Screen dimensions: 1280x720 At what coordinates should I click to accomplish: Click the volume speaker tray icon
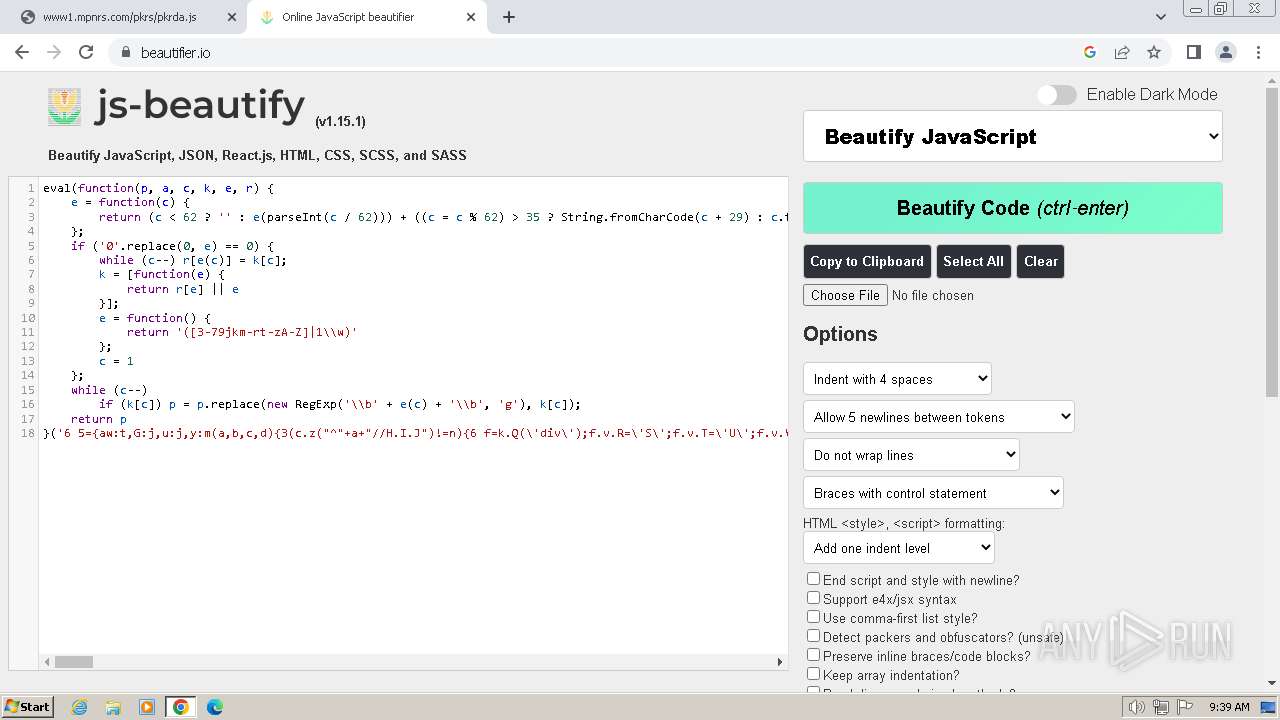coord(1136,707)
